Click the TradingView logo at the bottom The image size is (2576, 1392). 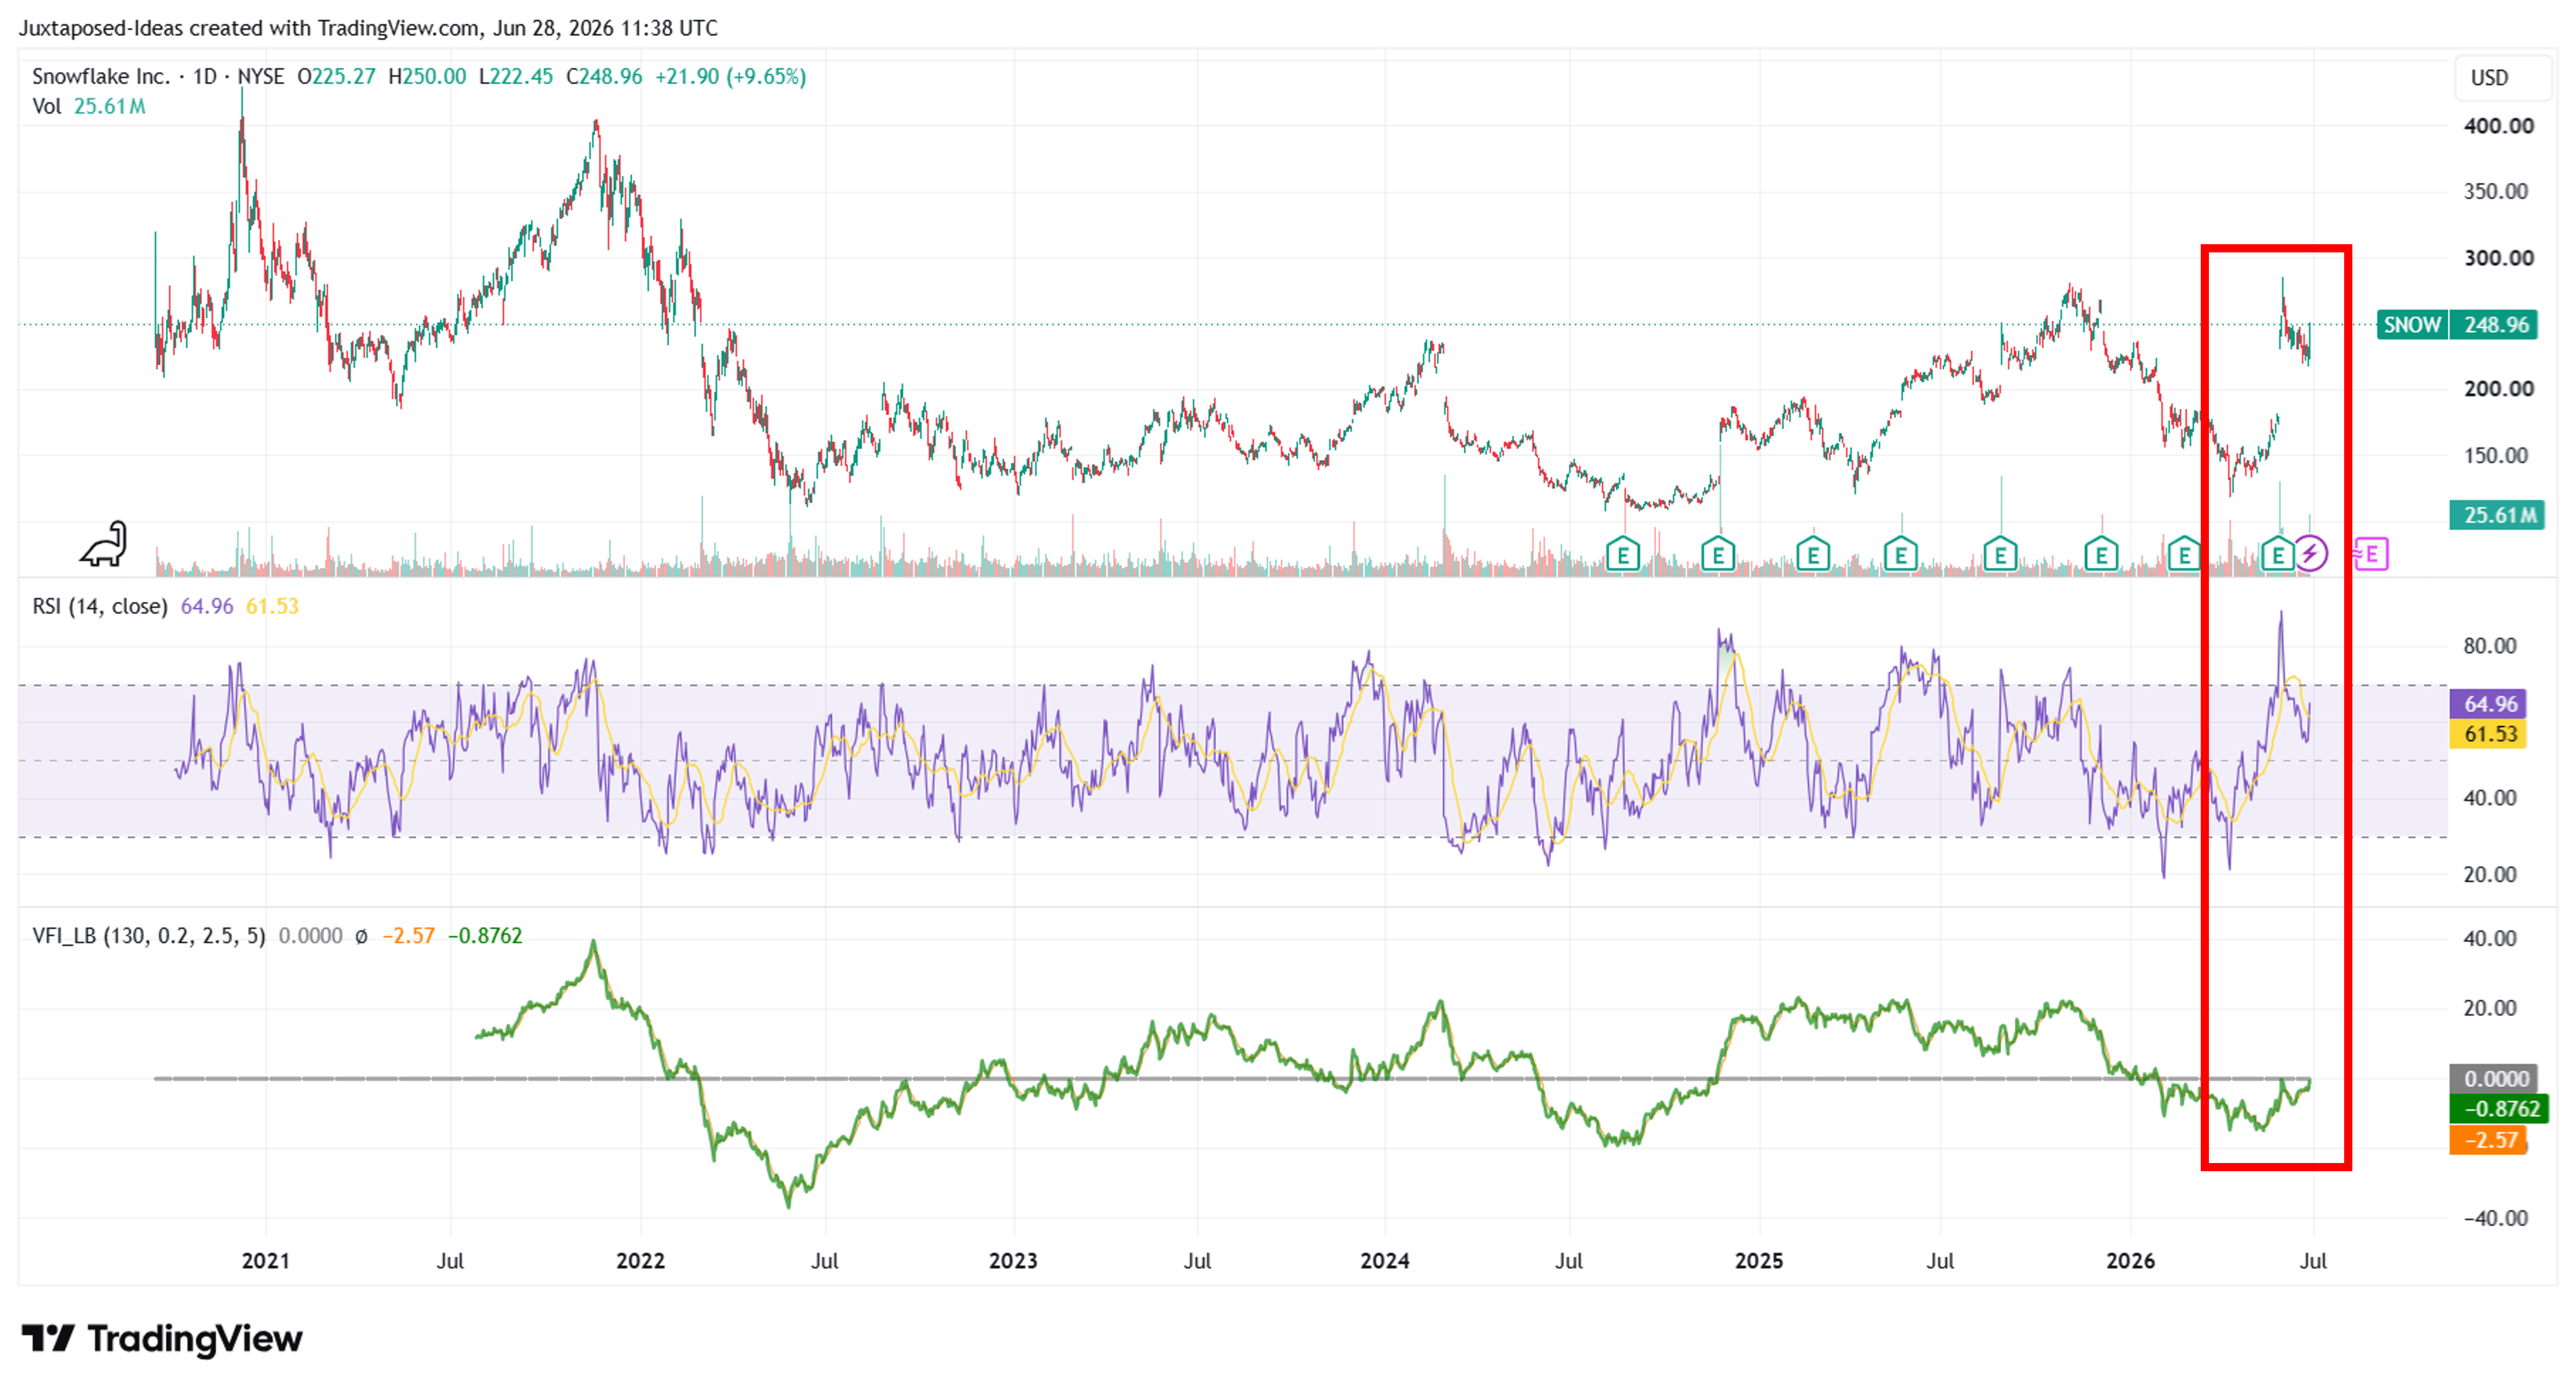point(162,1338)
